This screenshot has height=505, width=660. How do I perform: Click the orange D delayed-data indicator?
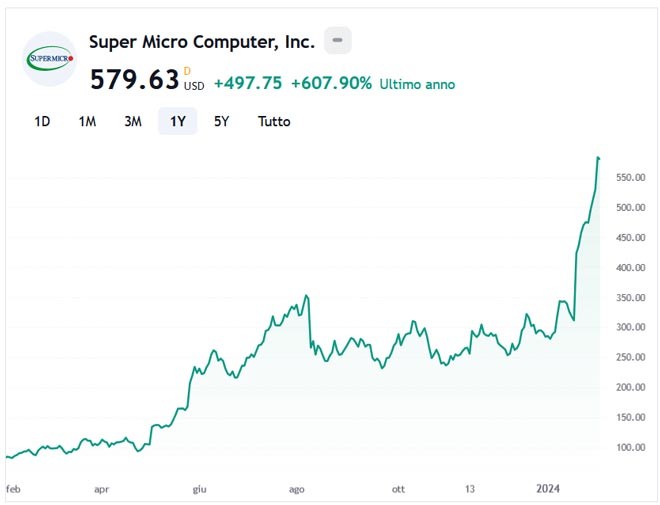click(x=186, y=70)
